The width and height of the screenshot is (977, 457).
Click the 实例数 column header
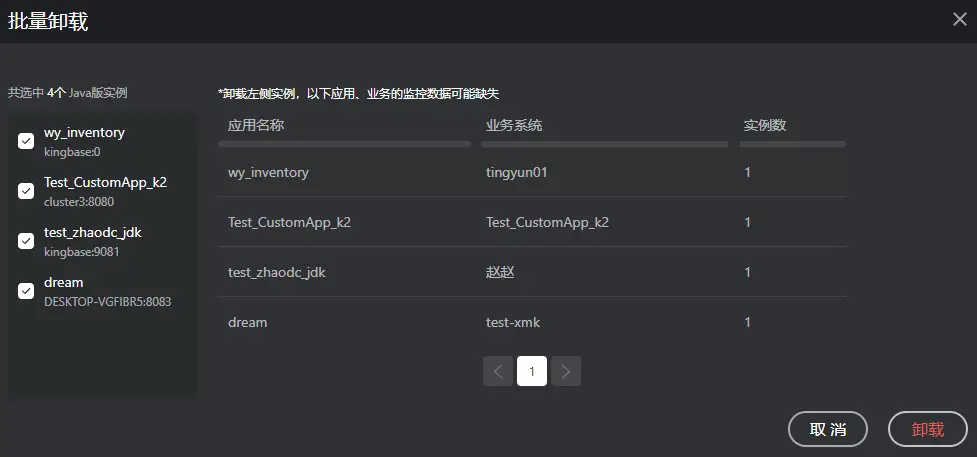click(764, 126)
